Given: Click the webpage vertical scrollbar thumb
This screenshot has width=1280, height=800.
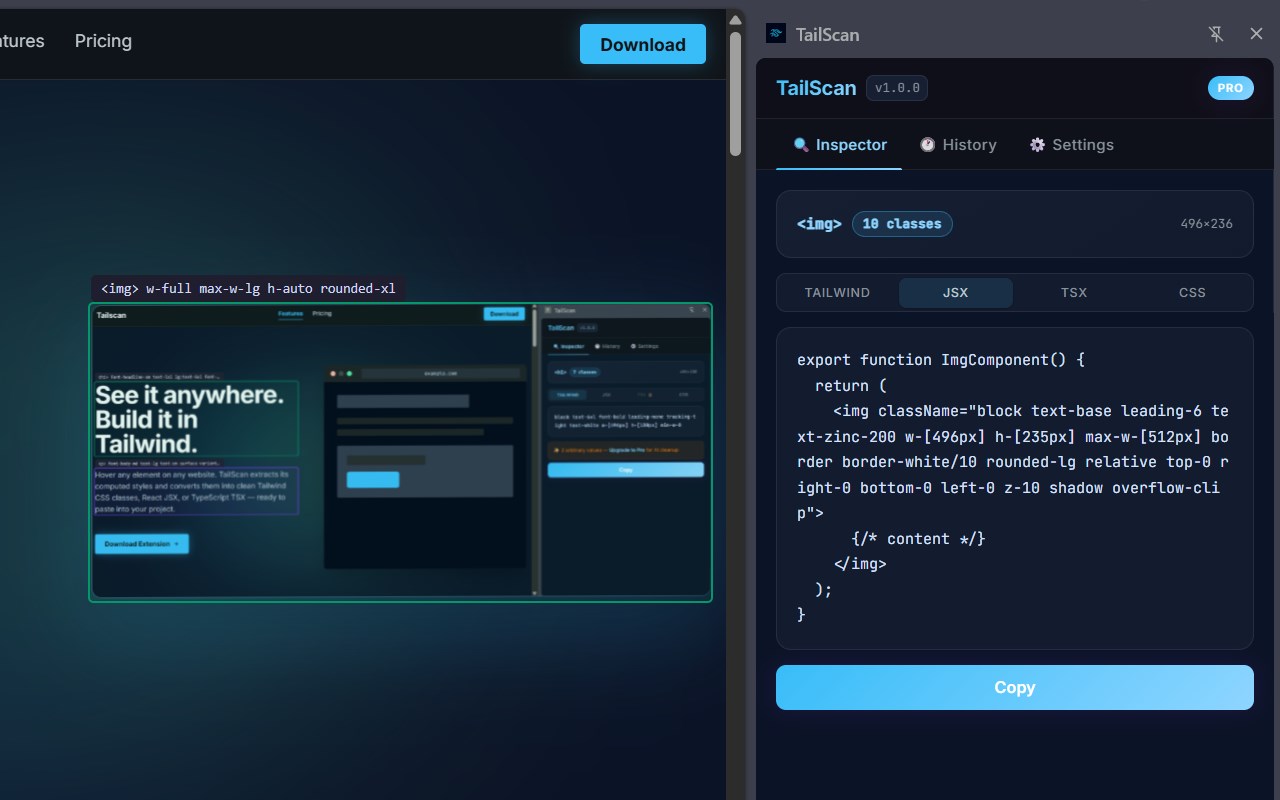Looking at the screenshot, I should point(736,93).
